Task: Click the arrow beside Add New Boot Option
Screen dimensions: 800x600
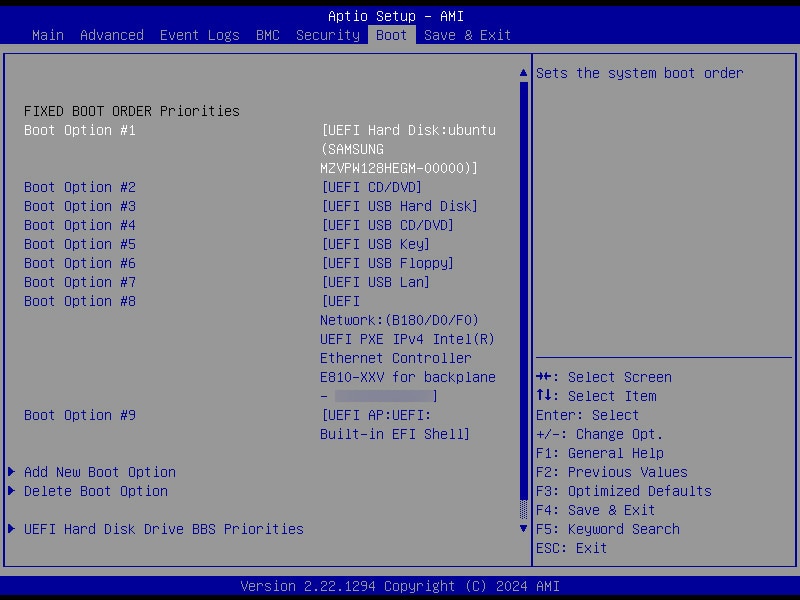Action: [x=12, y=472]
